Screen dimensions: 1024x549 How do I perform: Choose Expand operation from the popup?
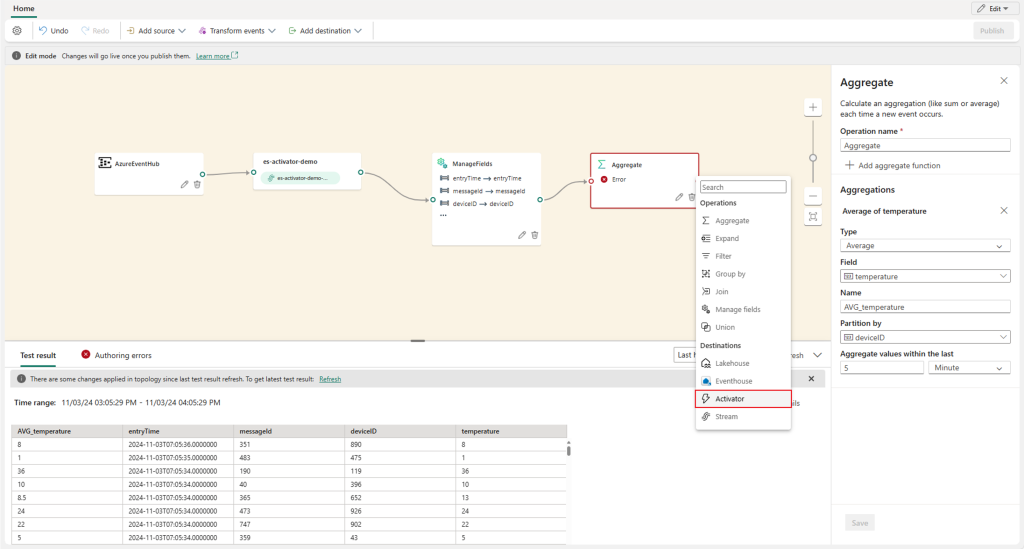click(743, 238)
